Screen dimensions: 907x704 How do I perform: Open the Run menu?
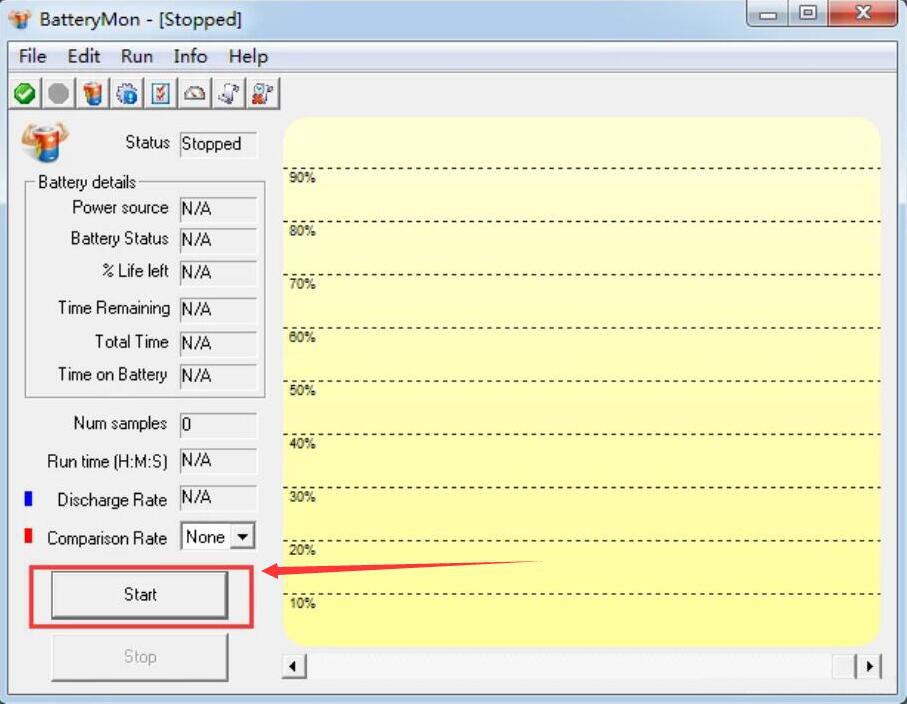[x=137, y=57]
